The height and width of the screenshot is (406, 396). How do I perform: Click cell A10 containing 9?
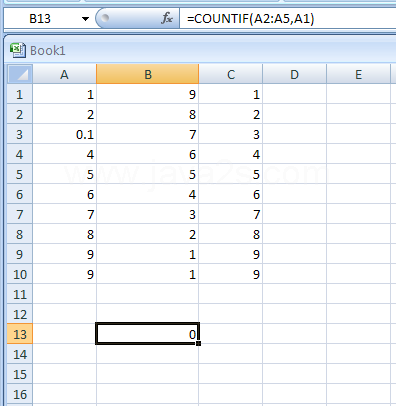tap(64, 274)
